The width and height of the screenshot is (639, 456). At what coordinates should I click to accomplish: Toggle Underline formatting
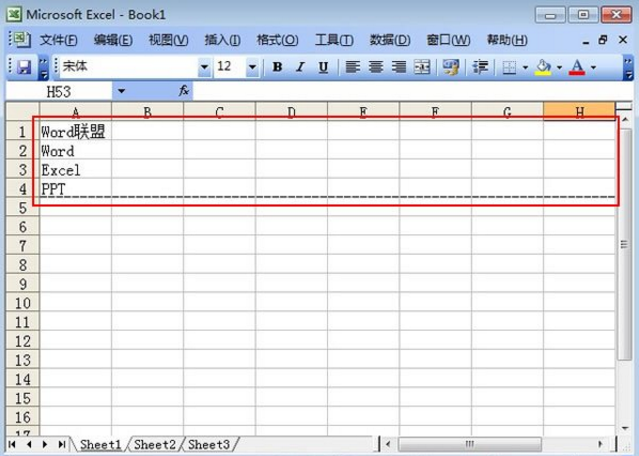(x=323, y=67)
